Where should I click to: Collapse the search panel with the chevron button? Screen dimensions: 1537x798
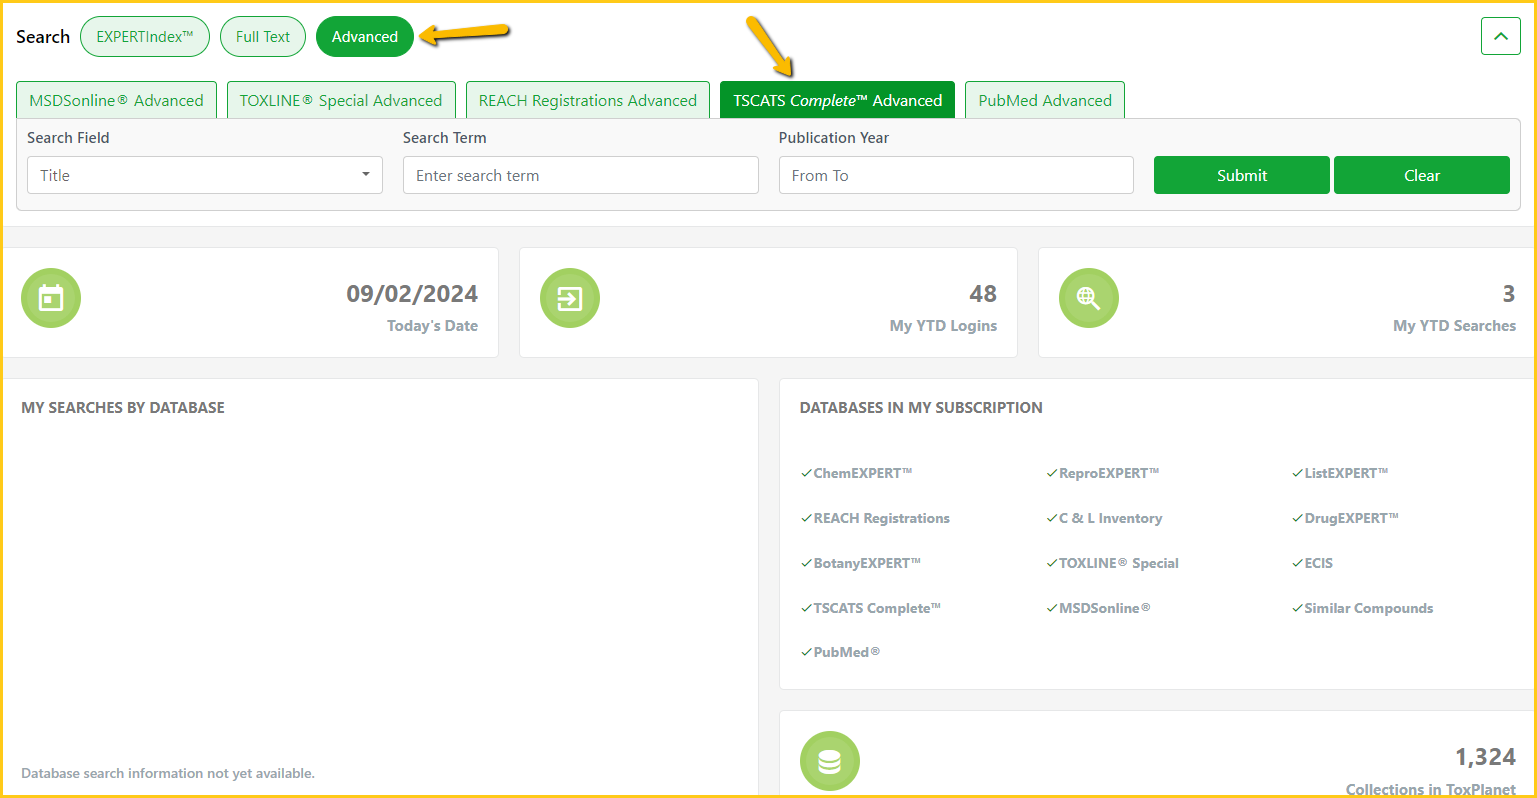[1500, 37]
